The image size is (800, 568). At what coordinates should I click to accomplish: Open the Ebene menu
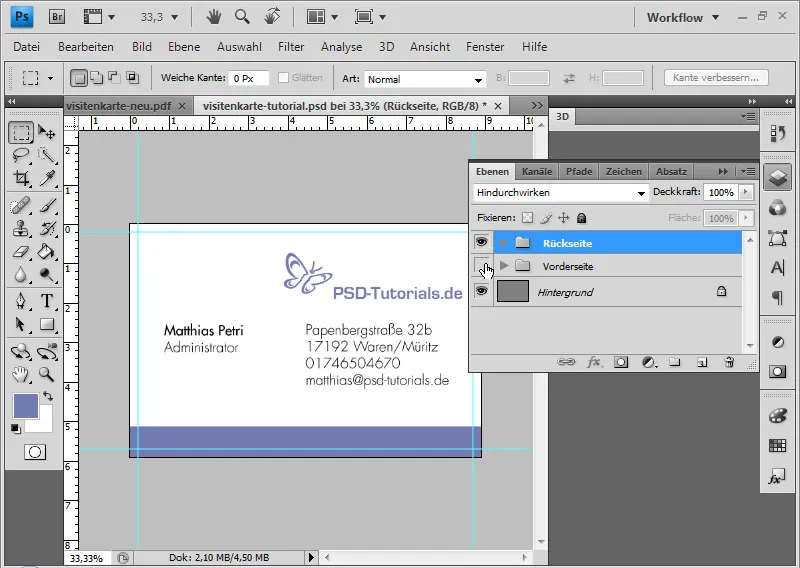click(x=184, y=47)
